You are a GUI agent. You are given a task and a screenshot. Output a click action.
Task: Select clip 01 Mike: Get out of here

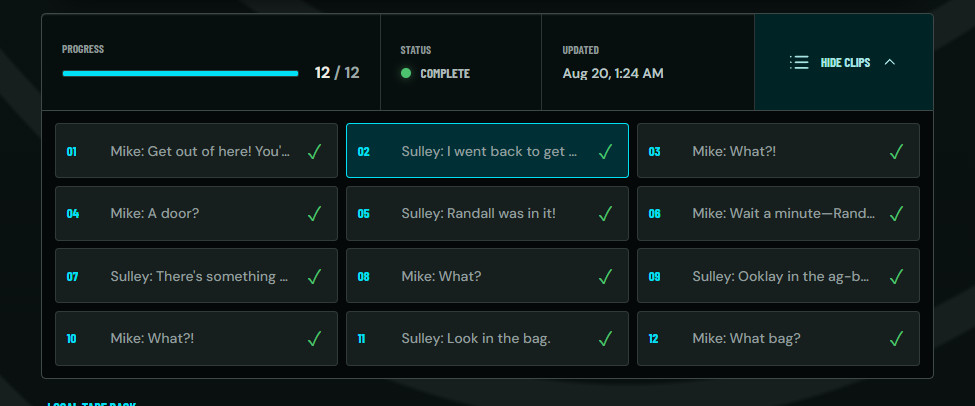pyautogui.click(x=196, y=150)
